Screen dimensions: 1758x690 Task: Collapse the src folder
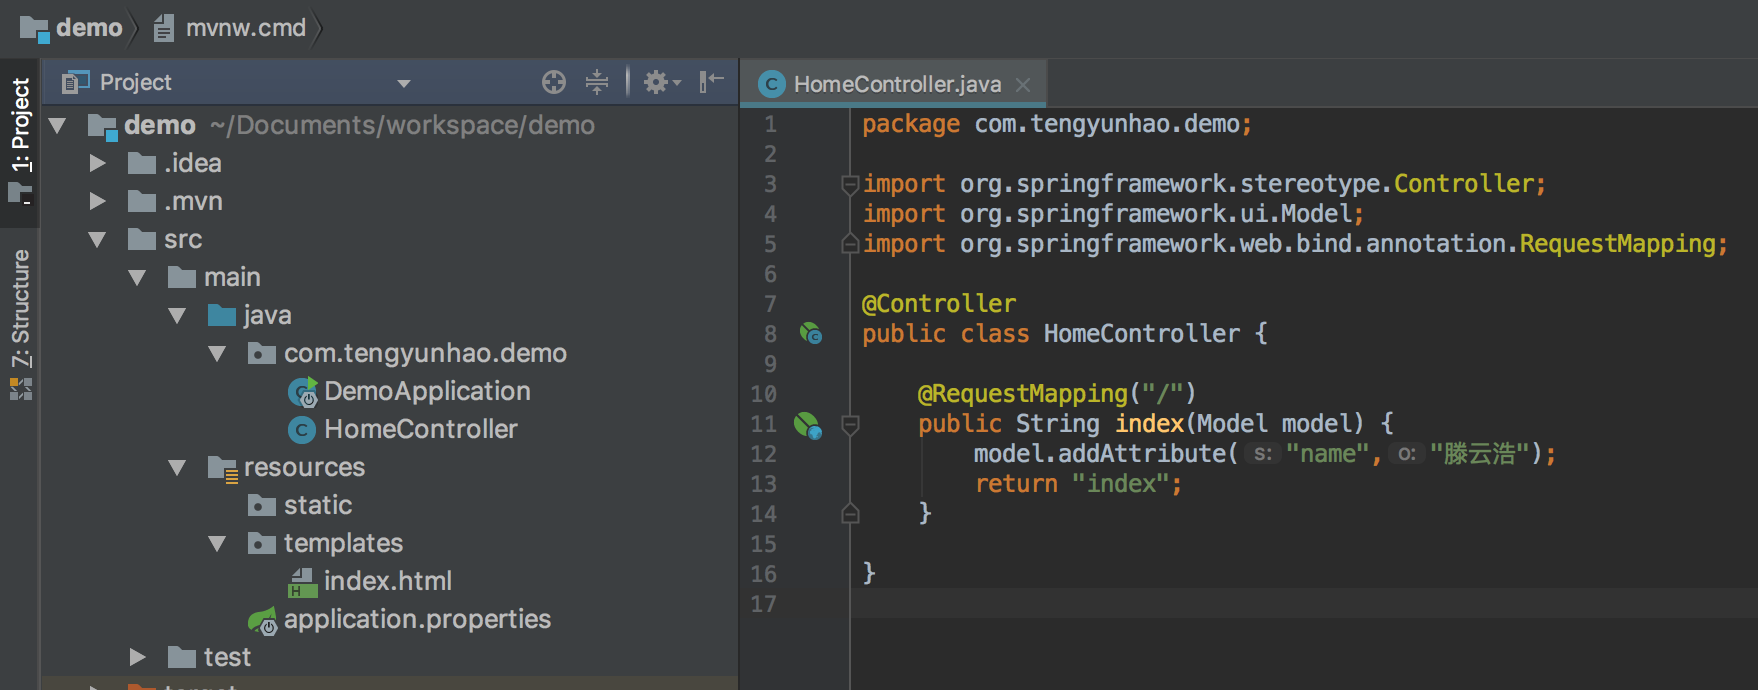tap(97, 240)
